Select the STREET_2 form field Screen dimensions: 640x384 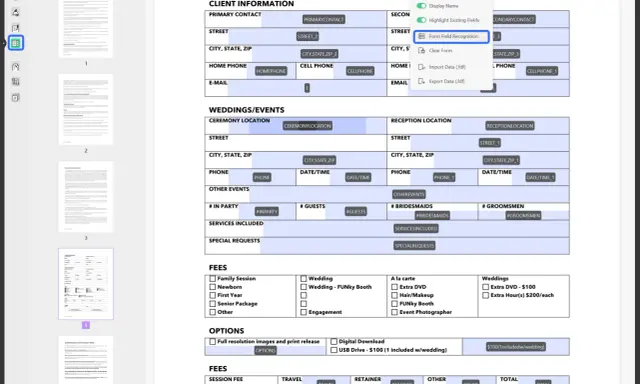307,36
